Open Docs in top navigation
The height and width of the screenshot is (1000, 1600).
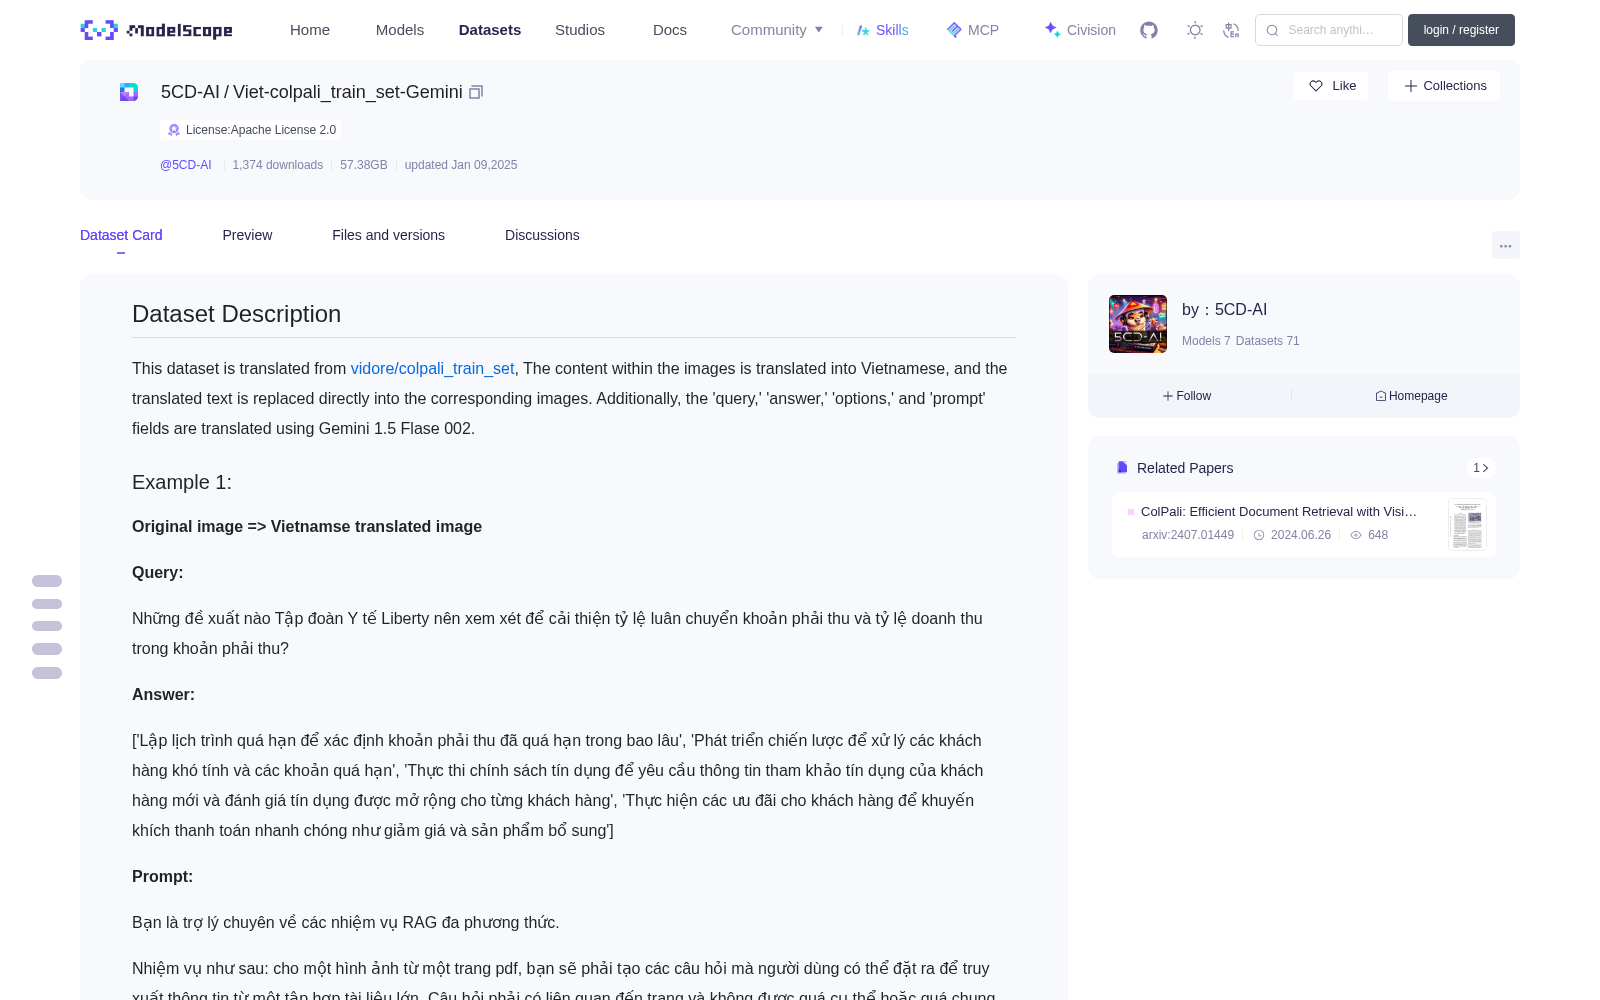670,30
